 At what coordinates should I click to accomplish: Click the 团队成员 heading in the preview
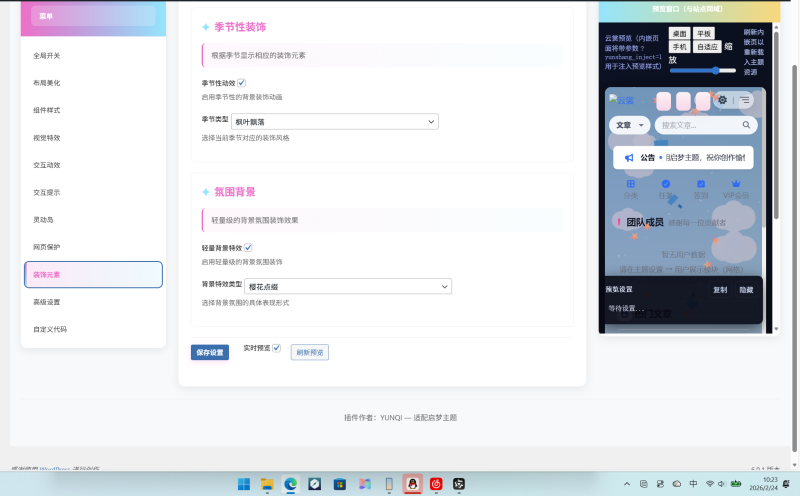tap(645, 222)
